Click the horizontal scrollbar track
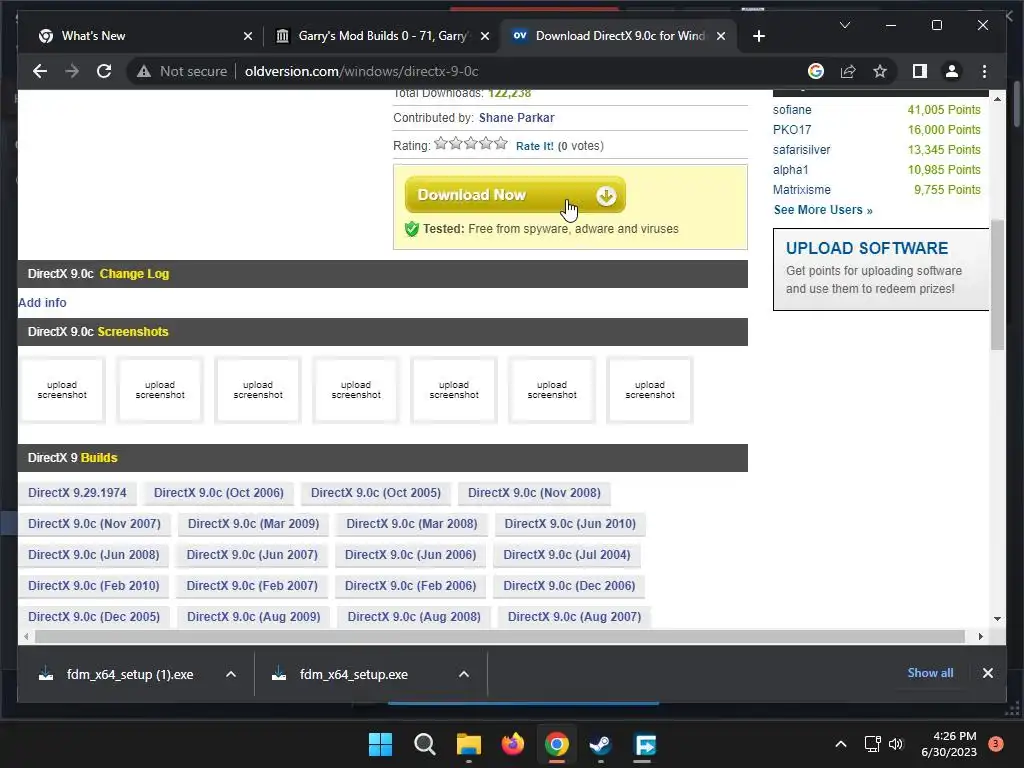The width and height of the screenshot is (1024, 768). point(500,636)
